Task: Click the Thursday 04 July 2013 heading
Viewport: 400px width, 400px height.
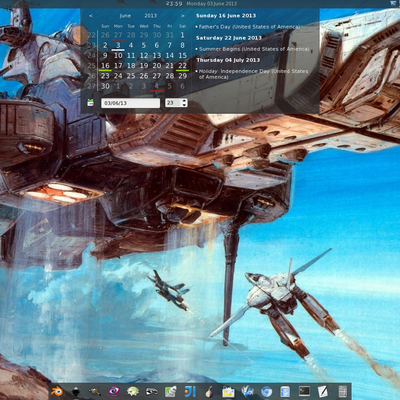Action: coord(228,60)
